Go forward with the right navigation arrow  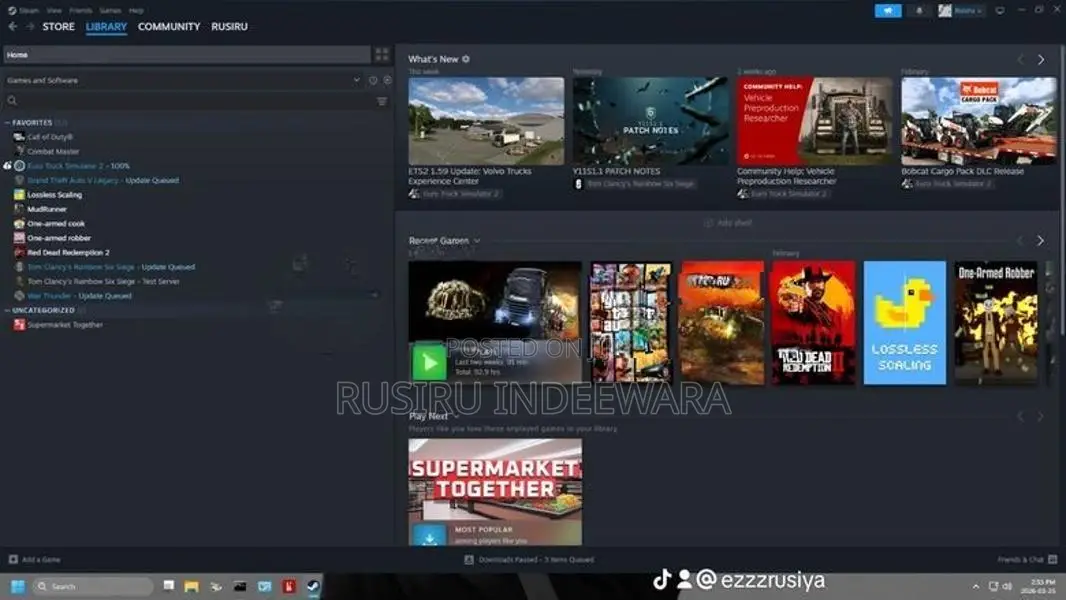pos(30,27)
